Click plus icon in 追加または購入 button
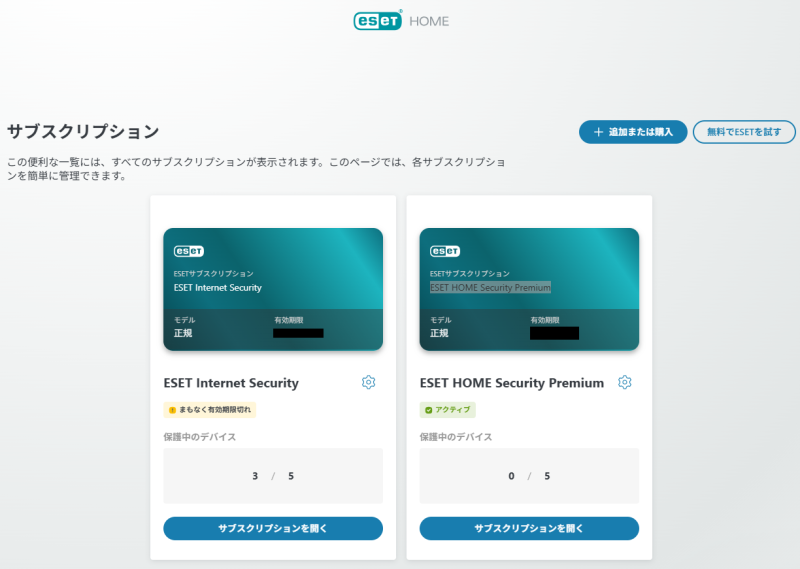800x569 pixels. tap(598, 132)
